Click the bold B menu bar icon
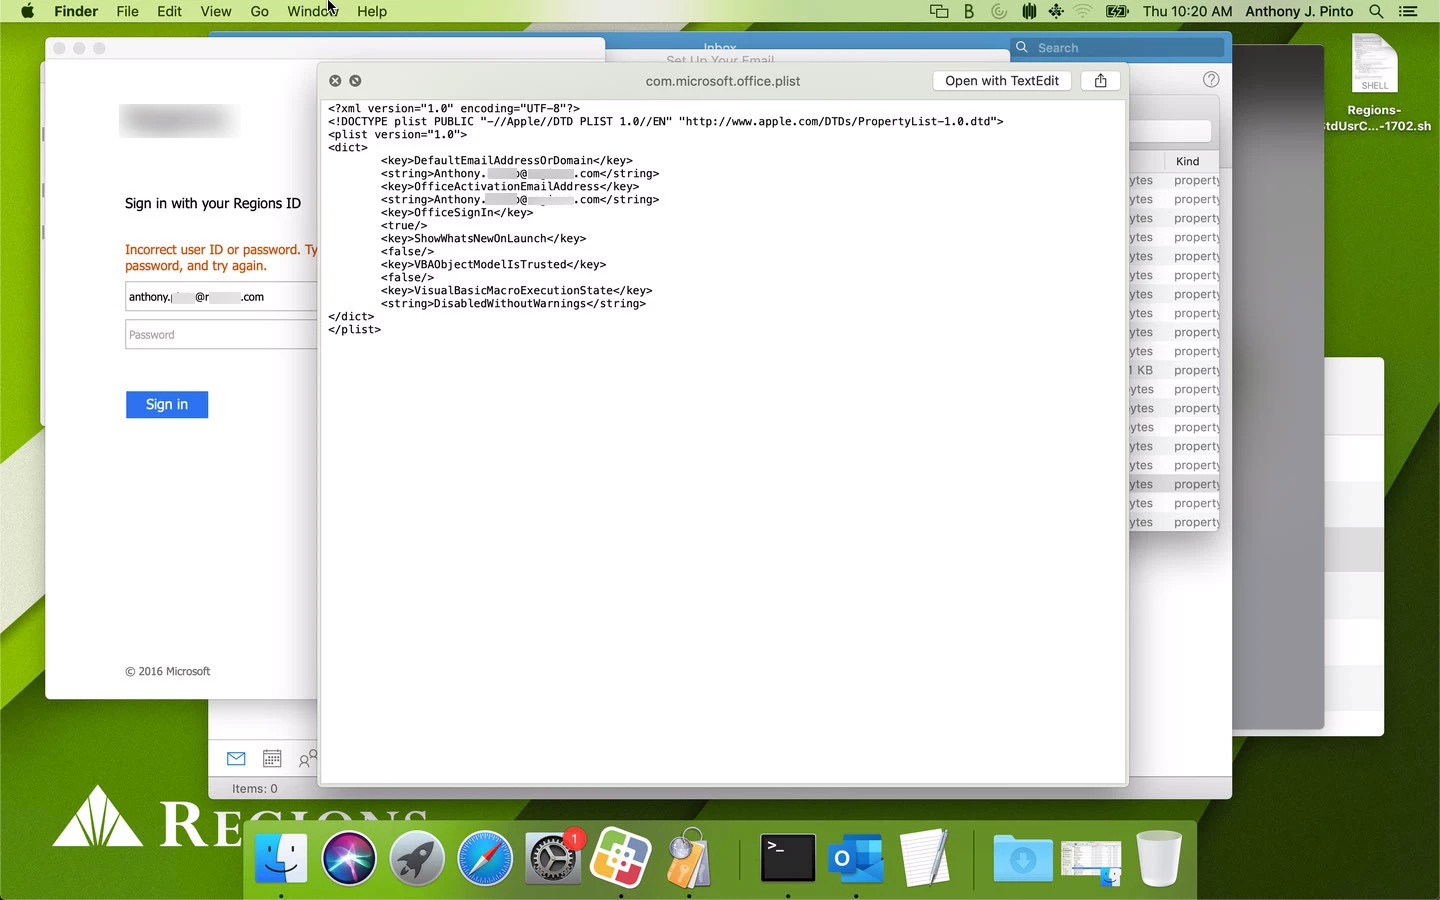The image size is (1440, 900). pyautogui.click(x=969, y=12)
